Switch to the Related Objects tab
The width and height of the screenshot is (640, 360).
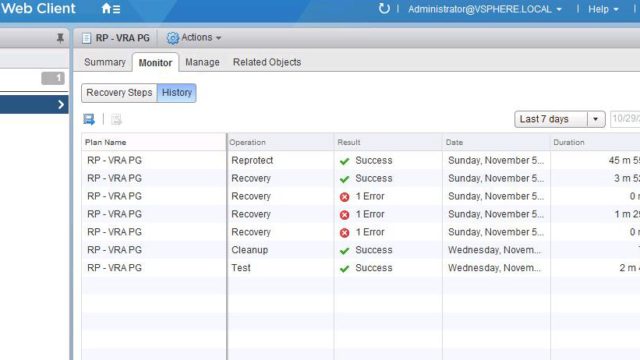[x=267, y=62]
